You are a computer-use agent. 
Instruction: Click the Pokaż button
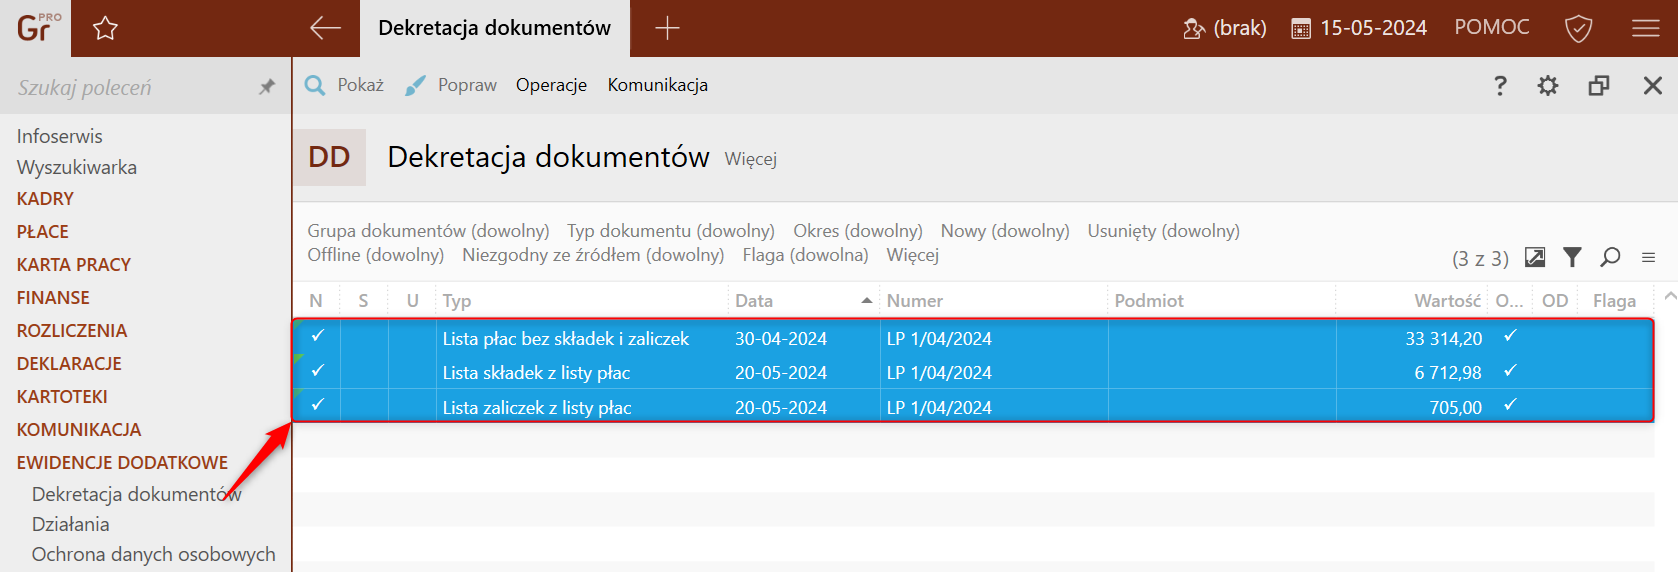(345, 85)
